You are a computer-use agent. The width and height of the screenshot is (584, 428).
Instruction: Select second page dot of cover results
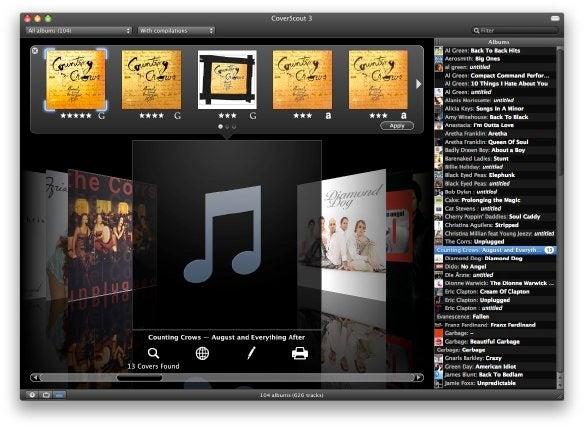point(227,127)
